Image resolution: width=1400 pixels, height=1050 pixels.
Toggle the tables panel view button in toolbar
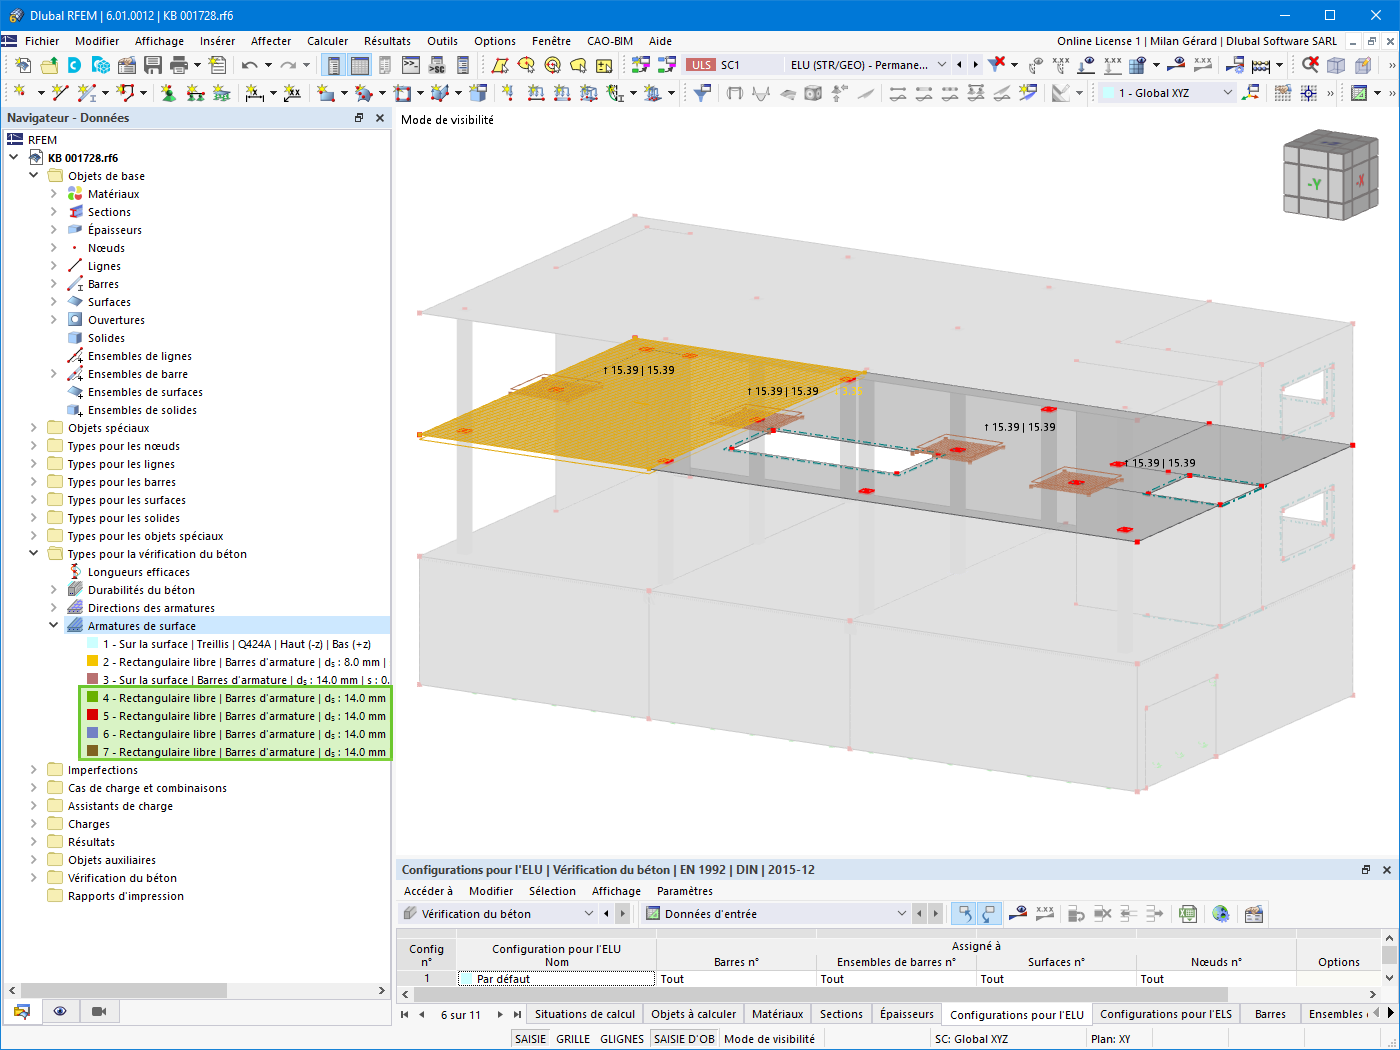[x=360, y=65]
